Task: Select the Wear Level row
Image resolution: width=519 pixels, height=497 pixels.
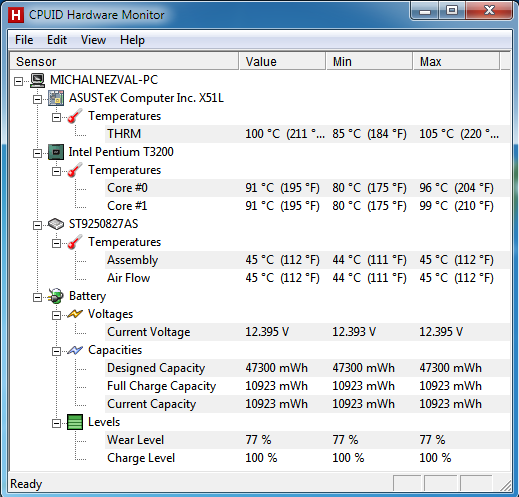Action: pos(307,440)
